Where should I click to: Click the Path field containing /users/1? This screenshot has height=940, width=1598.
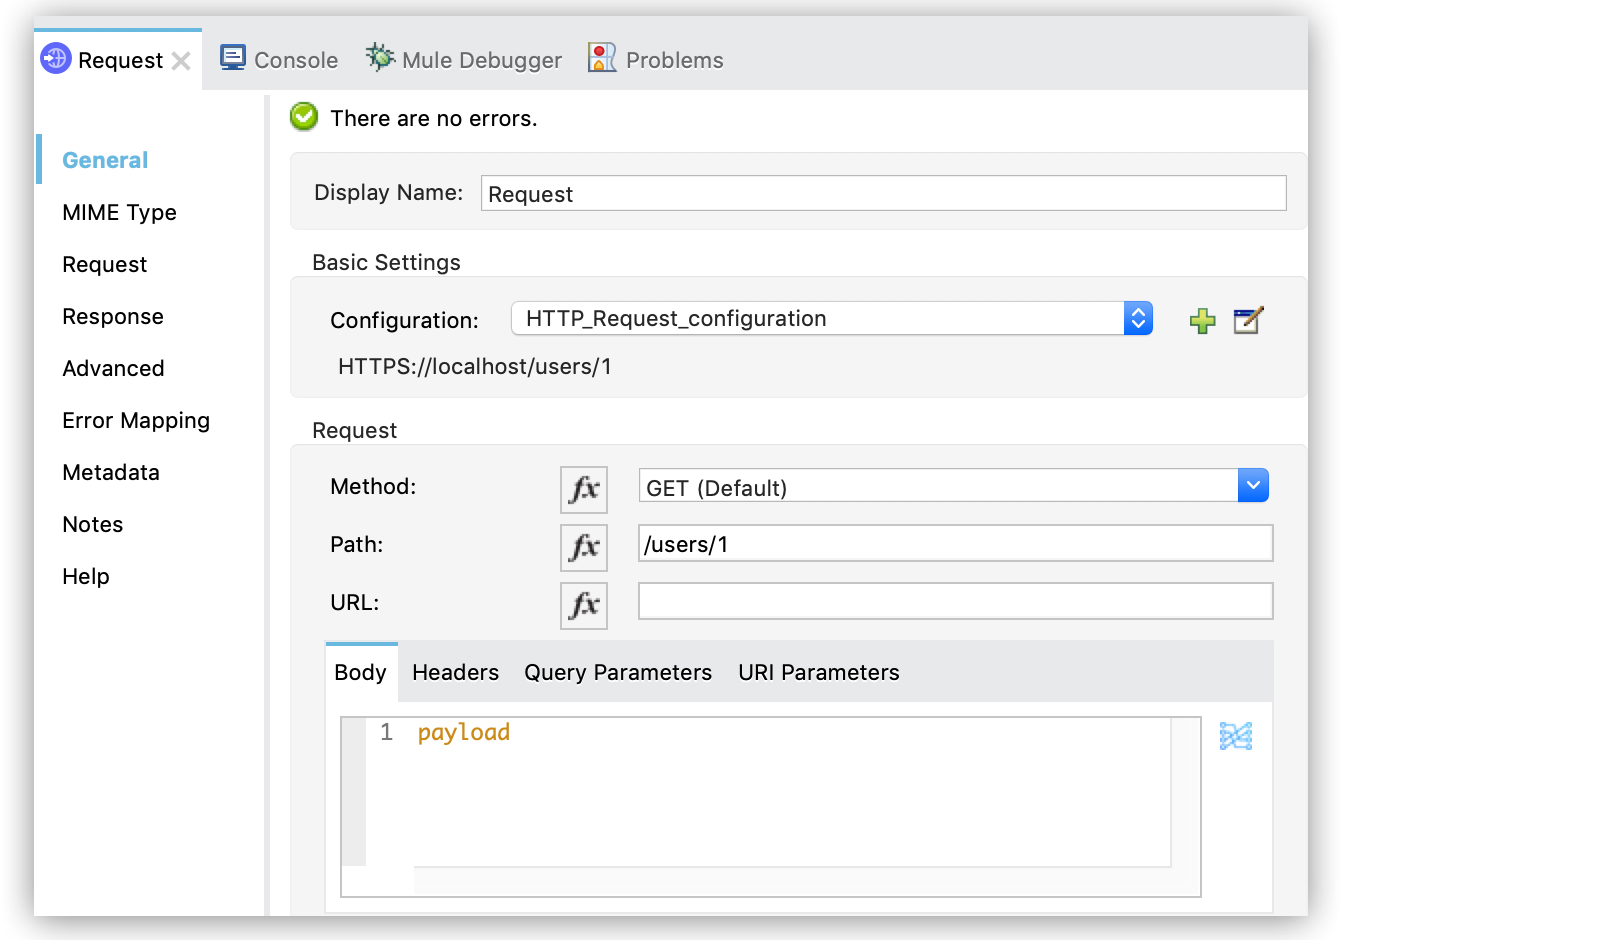pos(955,544)
